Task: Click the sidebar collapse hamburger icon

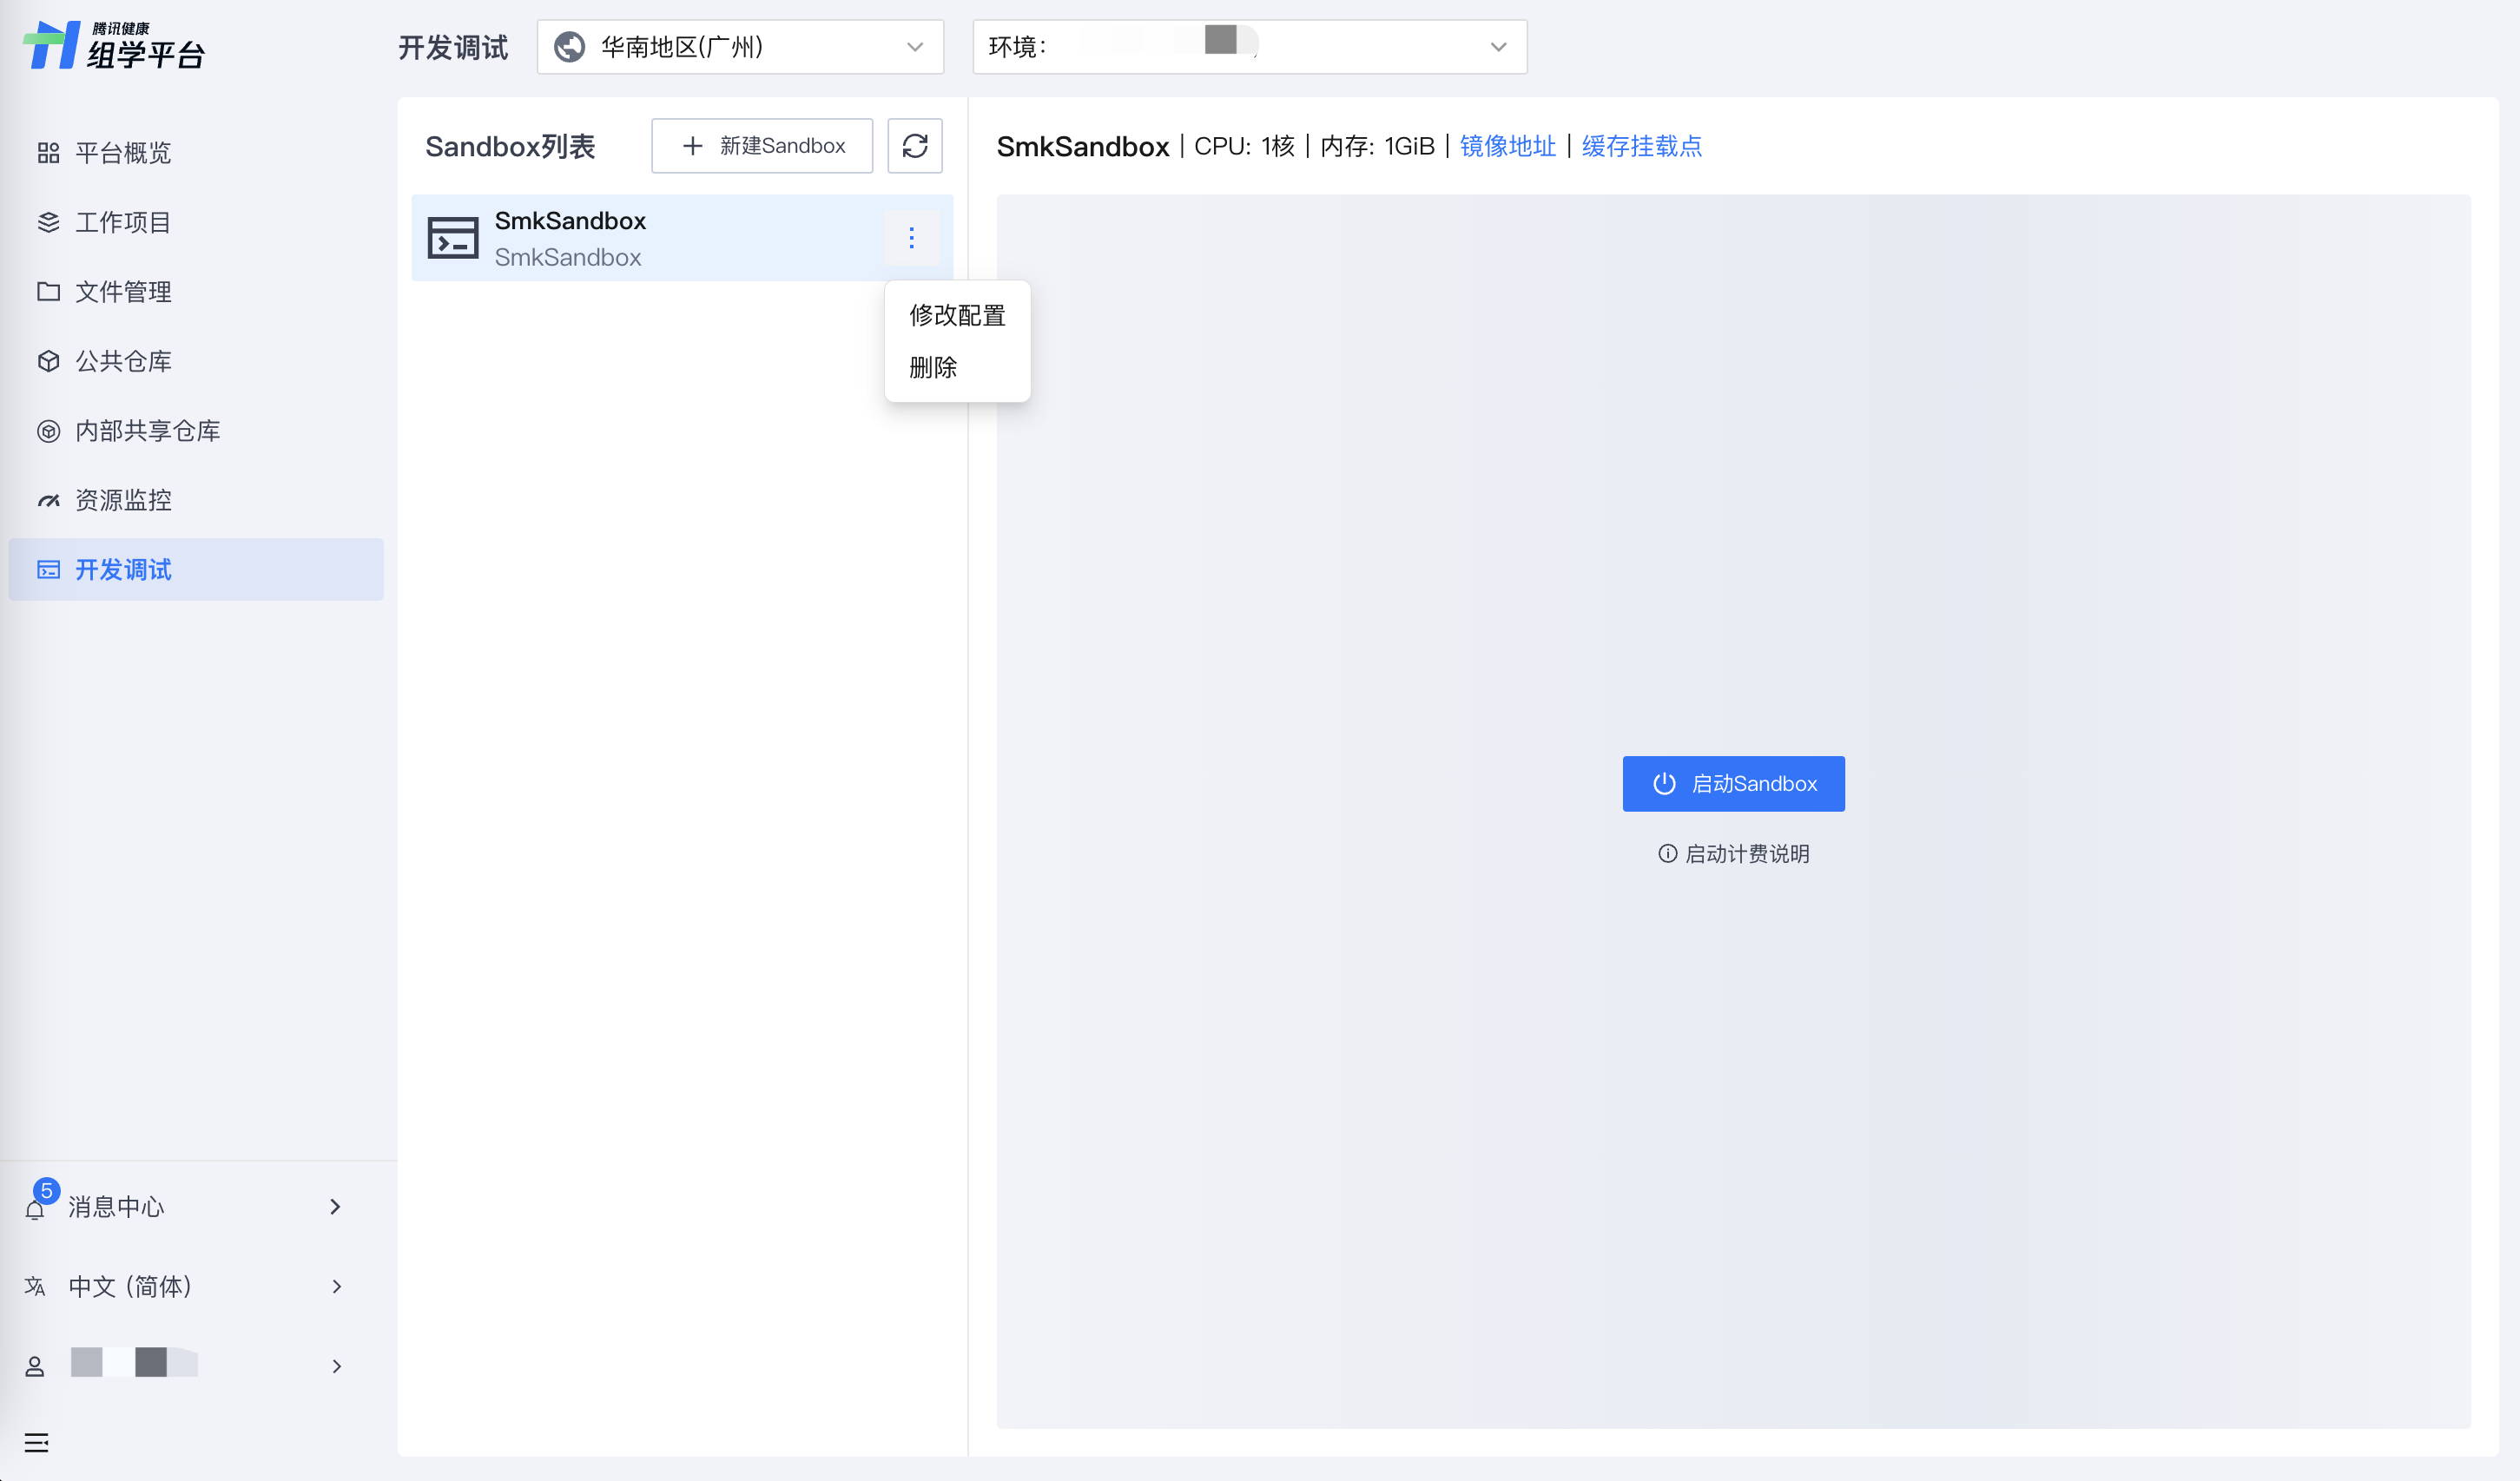Action: [36, 1442]
